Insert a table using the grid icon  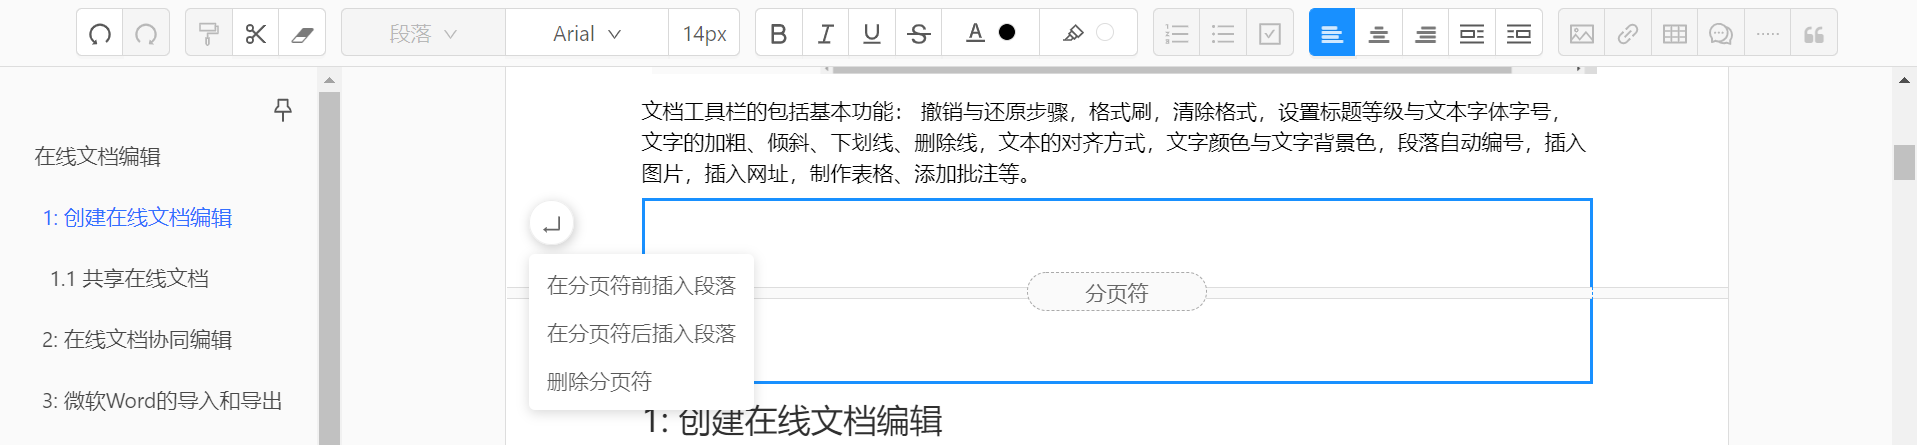[x=1675, y=34]
